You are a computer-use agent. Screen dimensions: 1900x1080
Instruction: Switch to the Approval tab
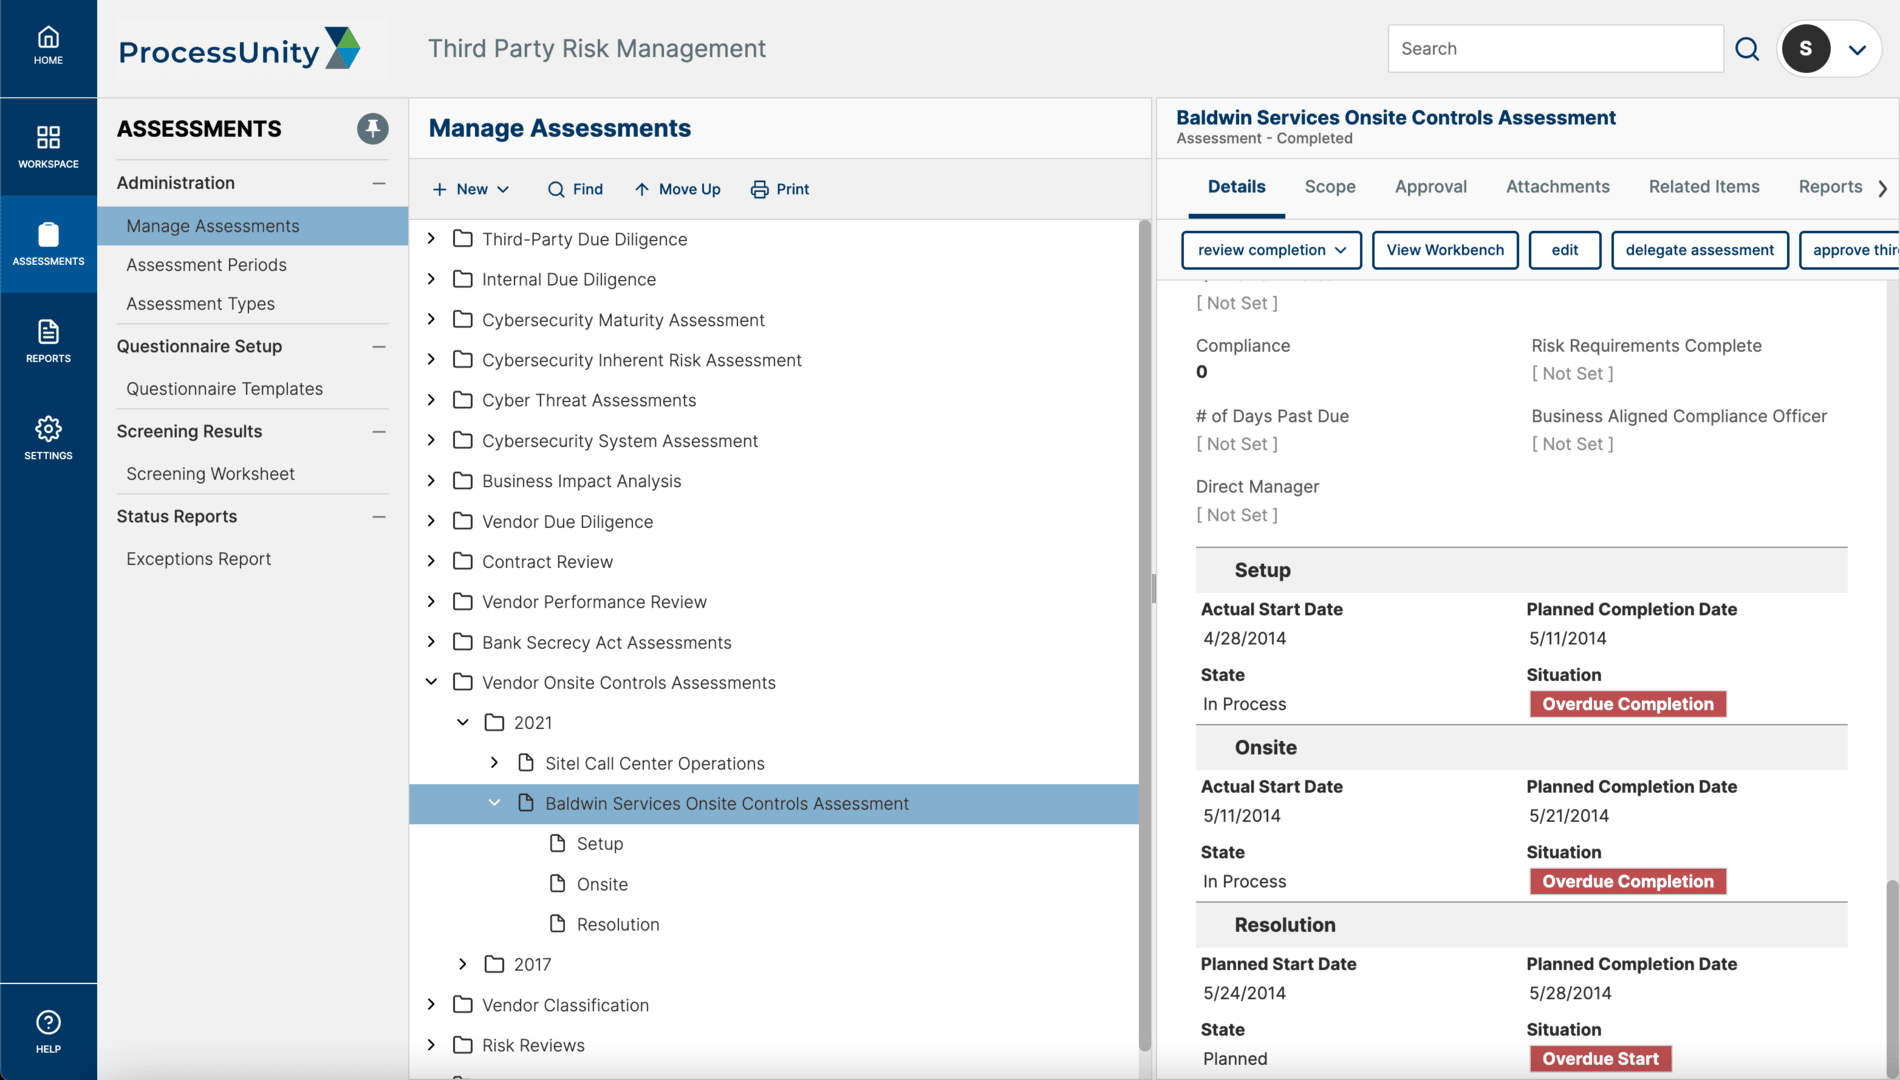click(1430, 187)
